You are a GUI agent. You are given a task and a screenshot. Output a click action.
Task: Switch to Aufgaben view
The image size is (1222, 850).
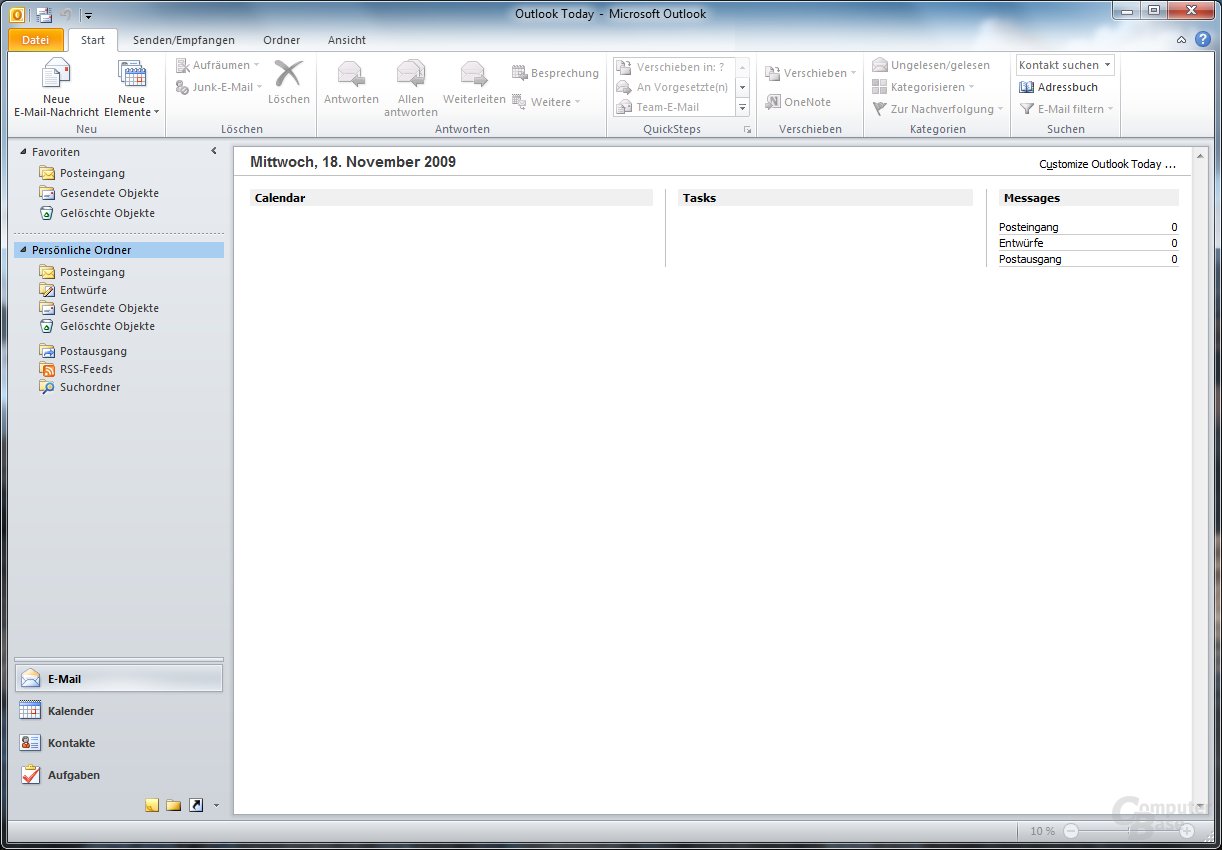click(119, 775)
